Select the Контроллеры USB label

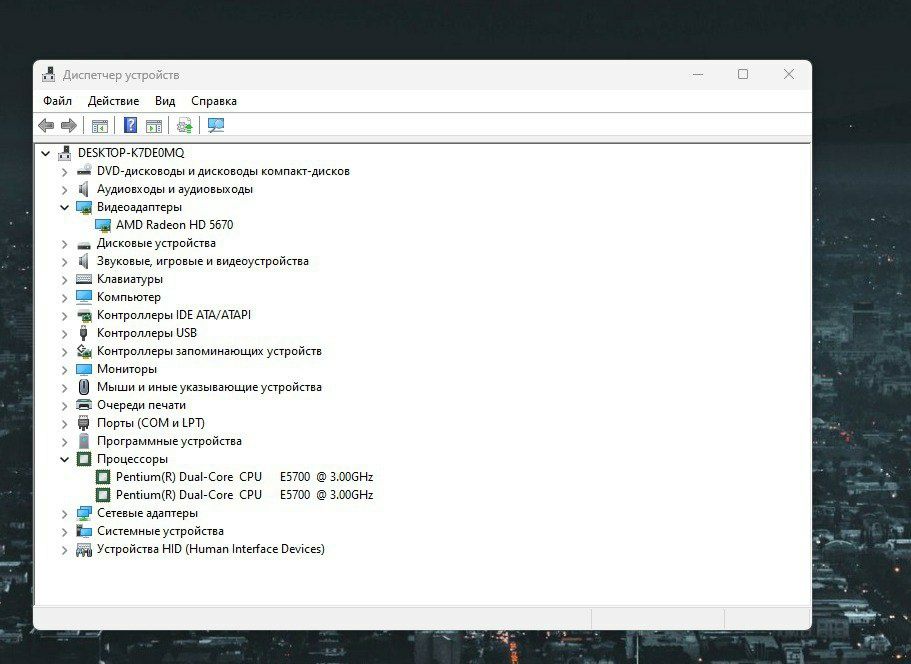click(x=147, y=333)
